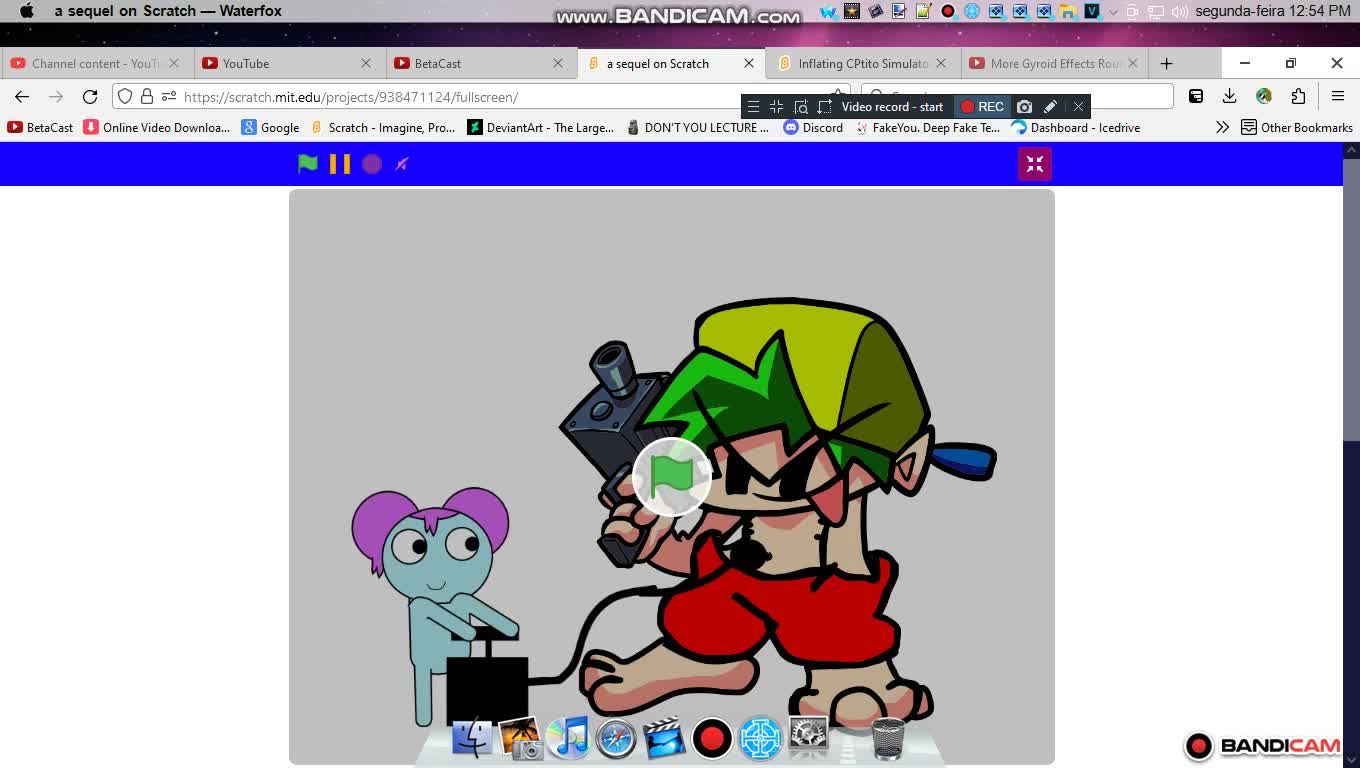Open the Waterfox hamburger menu
The height and width of the screenshot is (768, 1360).
click(x=1338, y=96)
